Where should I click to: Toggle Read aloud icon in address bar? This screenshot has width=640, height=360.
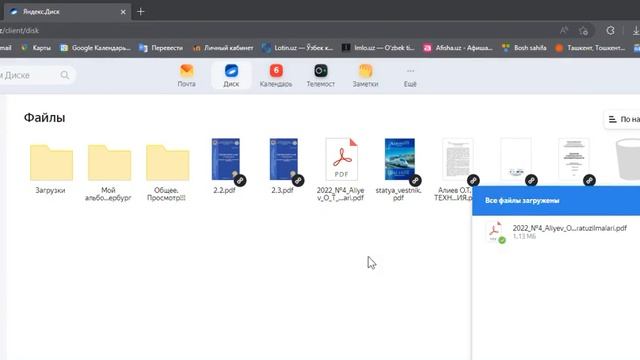[564, 30]
